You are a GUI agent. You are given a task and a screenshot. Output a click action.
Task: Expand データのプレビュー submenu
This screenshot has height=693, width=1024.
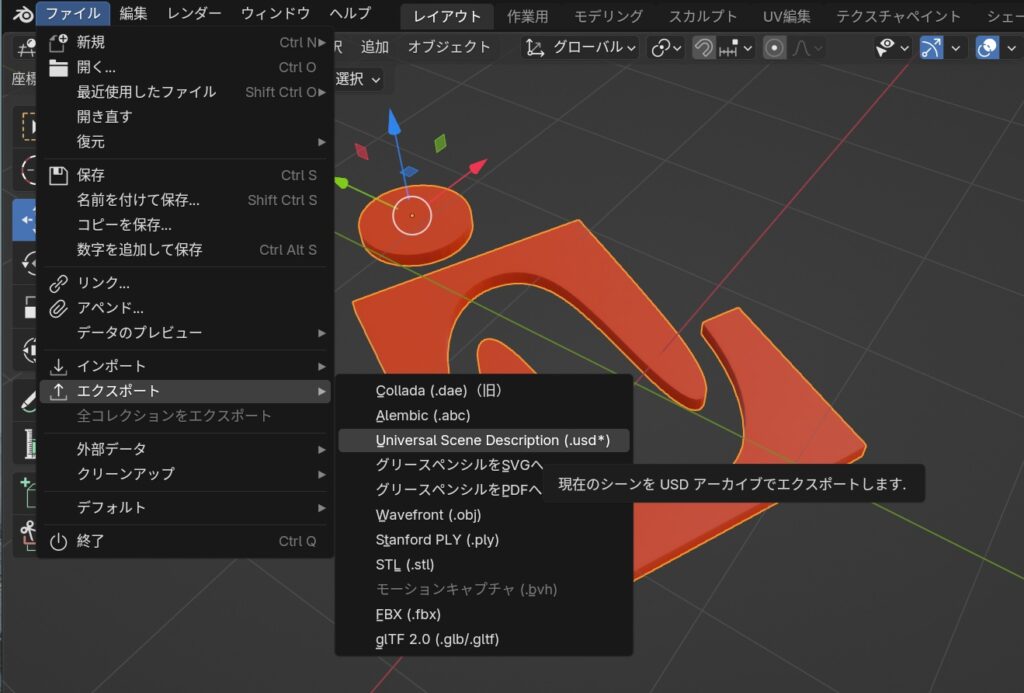tap(185, 332)
